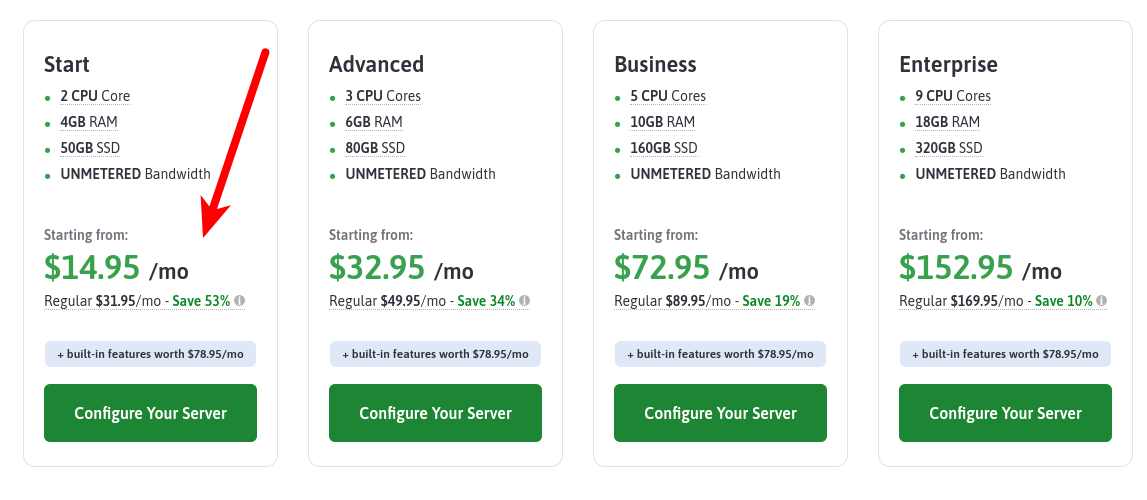Click the 18GB RAM spec link
This screenshot has width=1147, height=500.
coord(948,122)
